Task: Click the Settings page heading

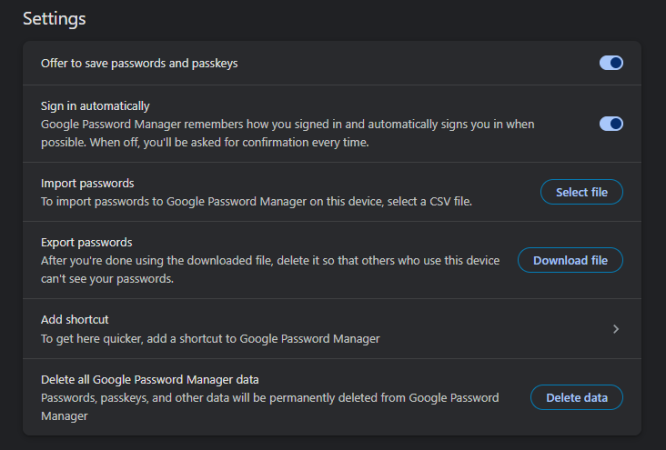Action: (x=54, y=18)
